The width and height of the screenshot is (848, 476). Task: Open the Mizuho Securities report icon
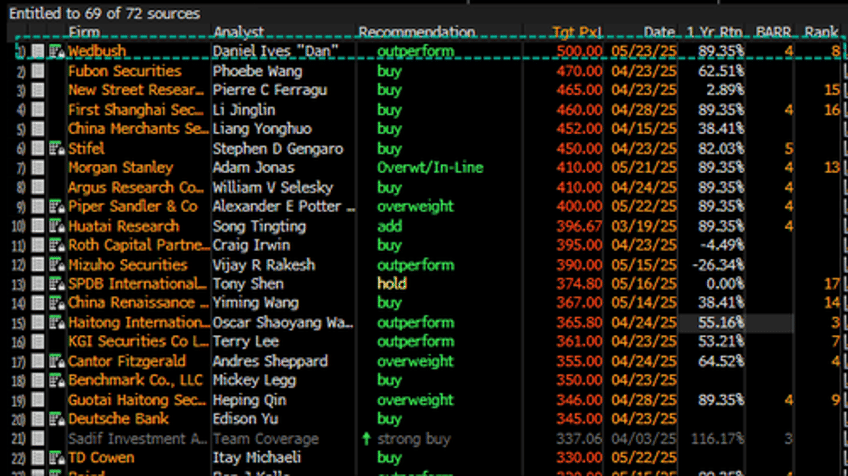click(x=57, y=265)
